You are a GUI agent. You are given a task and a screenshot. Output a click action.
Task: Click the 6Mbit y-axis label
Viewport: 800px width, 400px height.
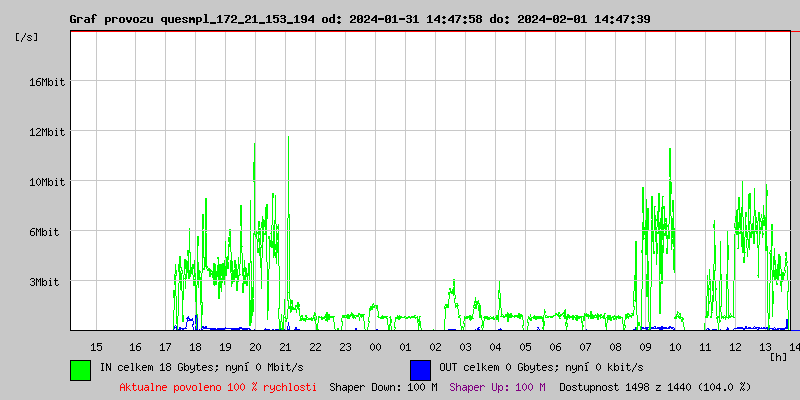pyautogui.click(x=46, y=232)
